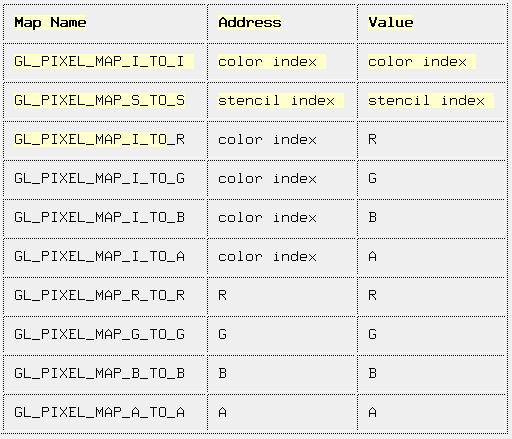Image resolution: width=512 pixels, height=439 pixels.
Task: Click the Address column header
Action: [250, 23]
